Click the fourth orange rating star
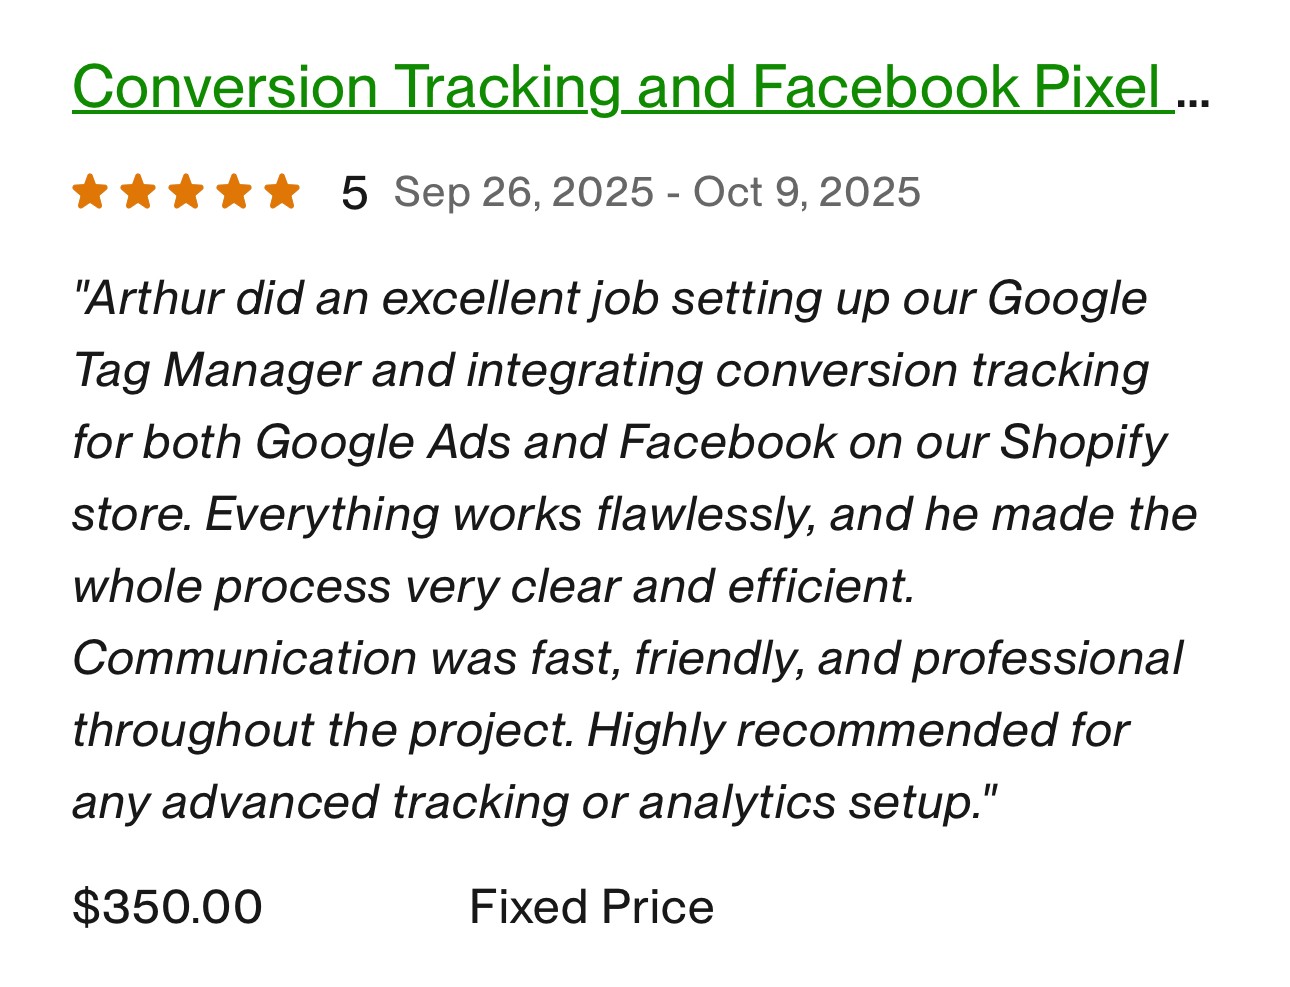The width and height of the screenshot is (1290, 987). 234,192
